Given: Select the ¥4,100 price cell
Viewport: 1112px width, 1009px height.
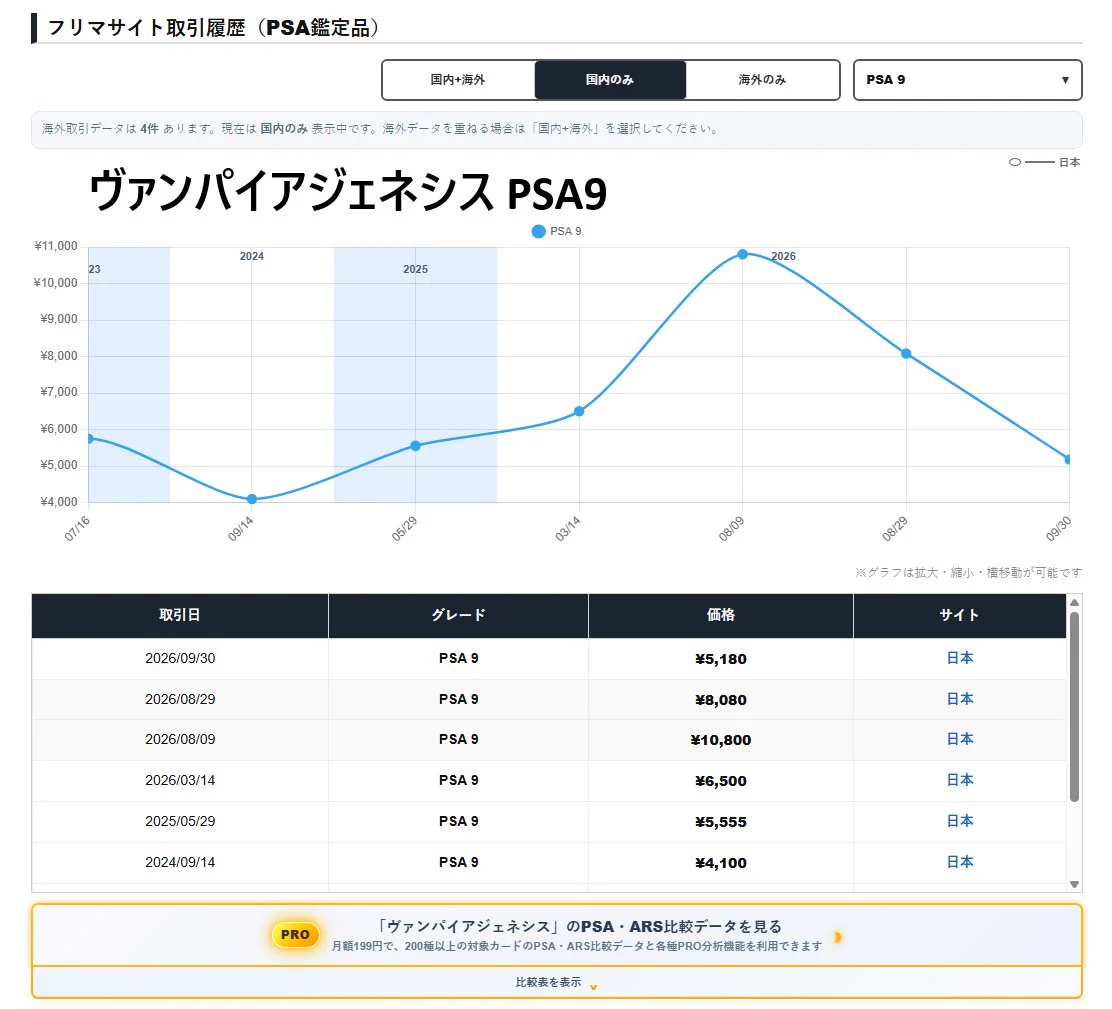Looking at the screenshot, I should (x=721, y=863).
